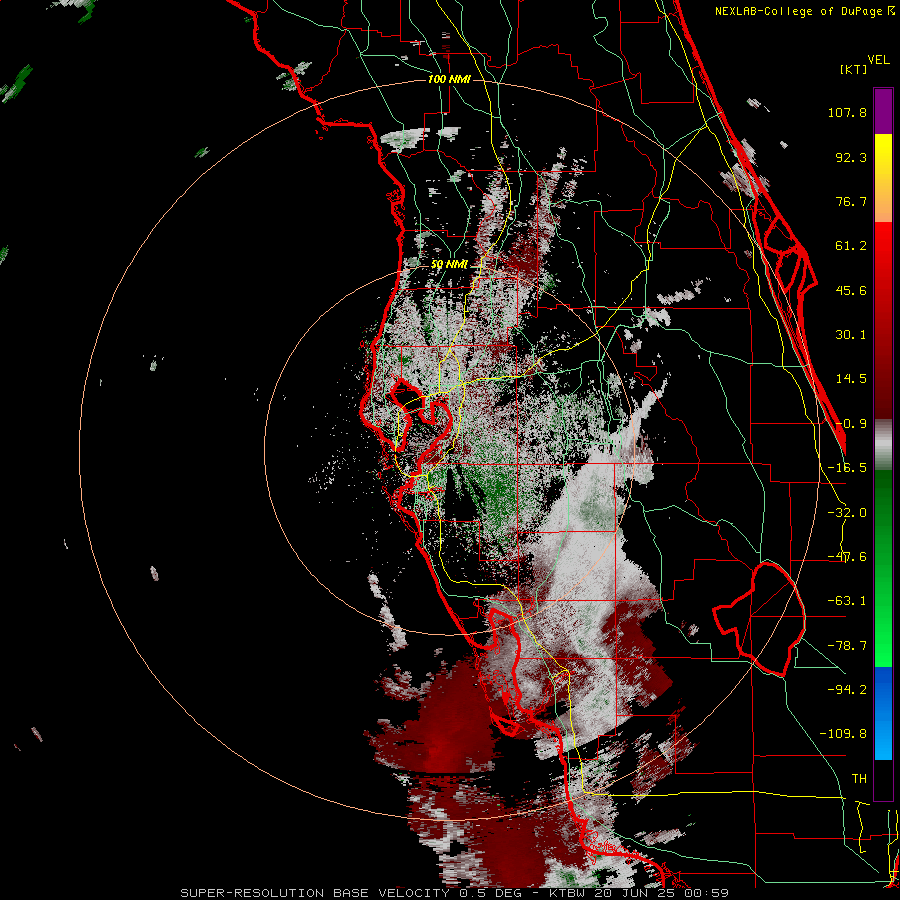
Task: Click the -109.8 velocity scale value
Action: pos(843,734)
